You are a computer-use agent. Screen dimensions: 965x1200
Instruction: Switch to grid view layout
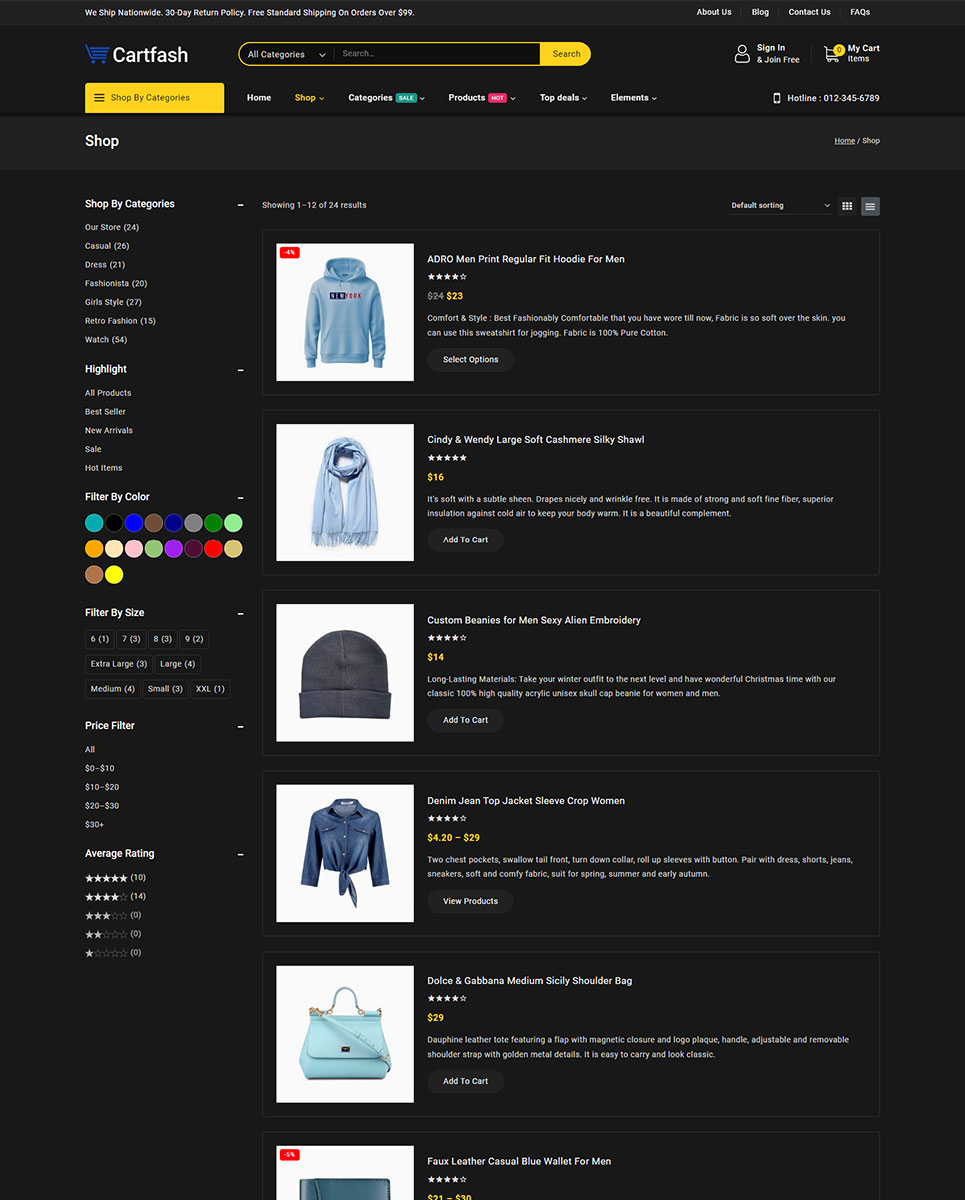[x=847, y=206]
